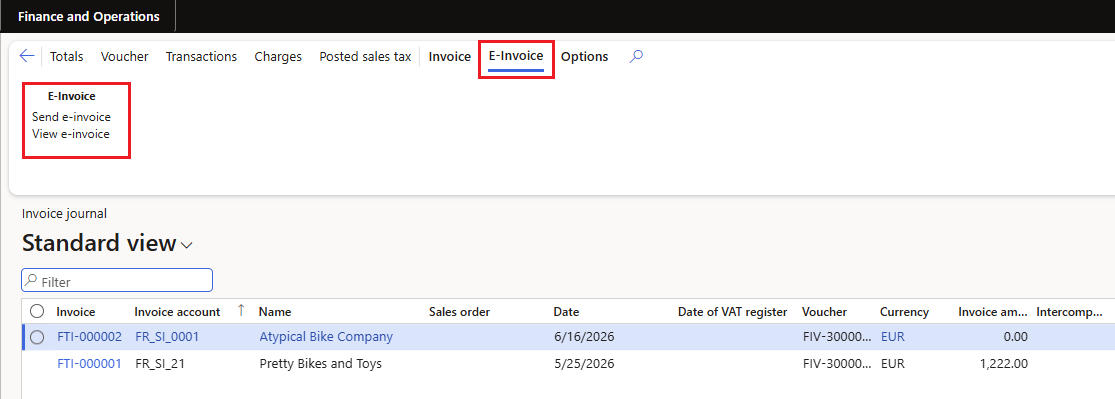Click the Name column header
Screen dimensions: 1115x399
(x=275, y=312)
